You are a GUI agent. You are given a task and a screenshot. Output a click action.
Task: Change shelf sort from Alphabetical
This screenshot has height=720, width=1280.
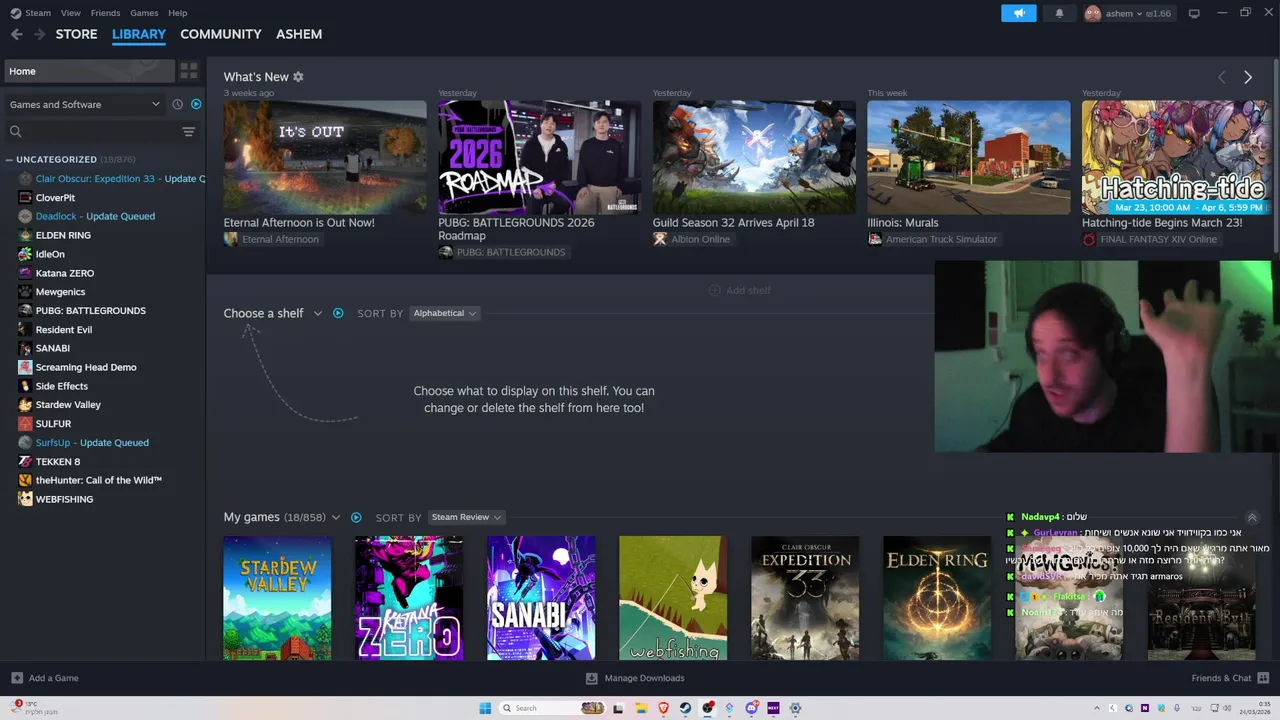[x=445, y=313]
